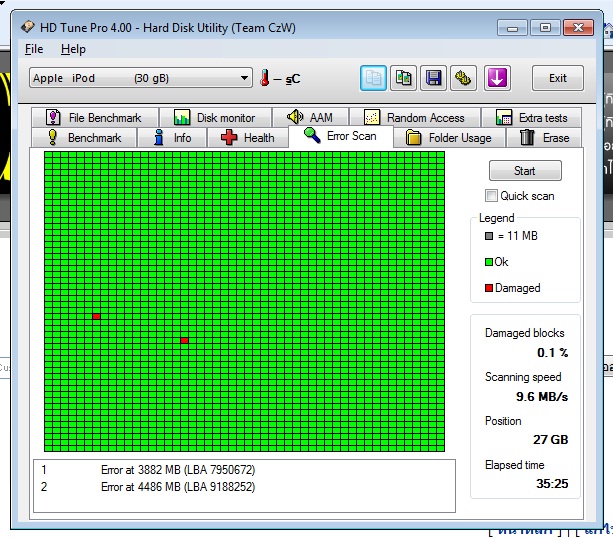Click the Exit button

coord(557,78)
